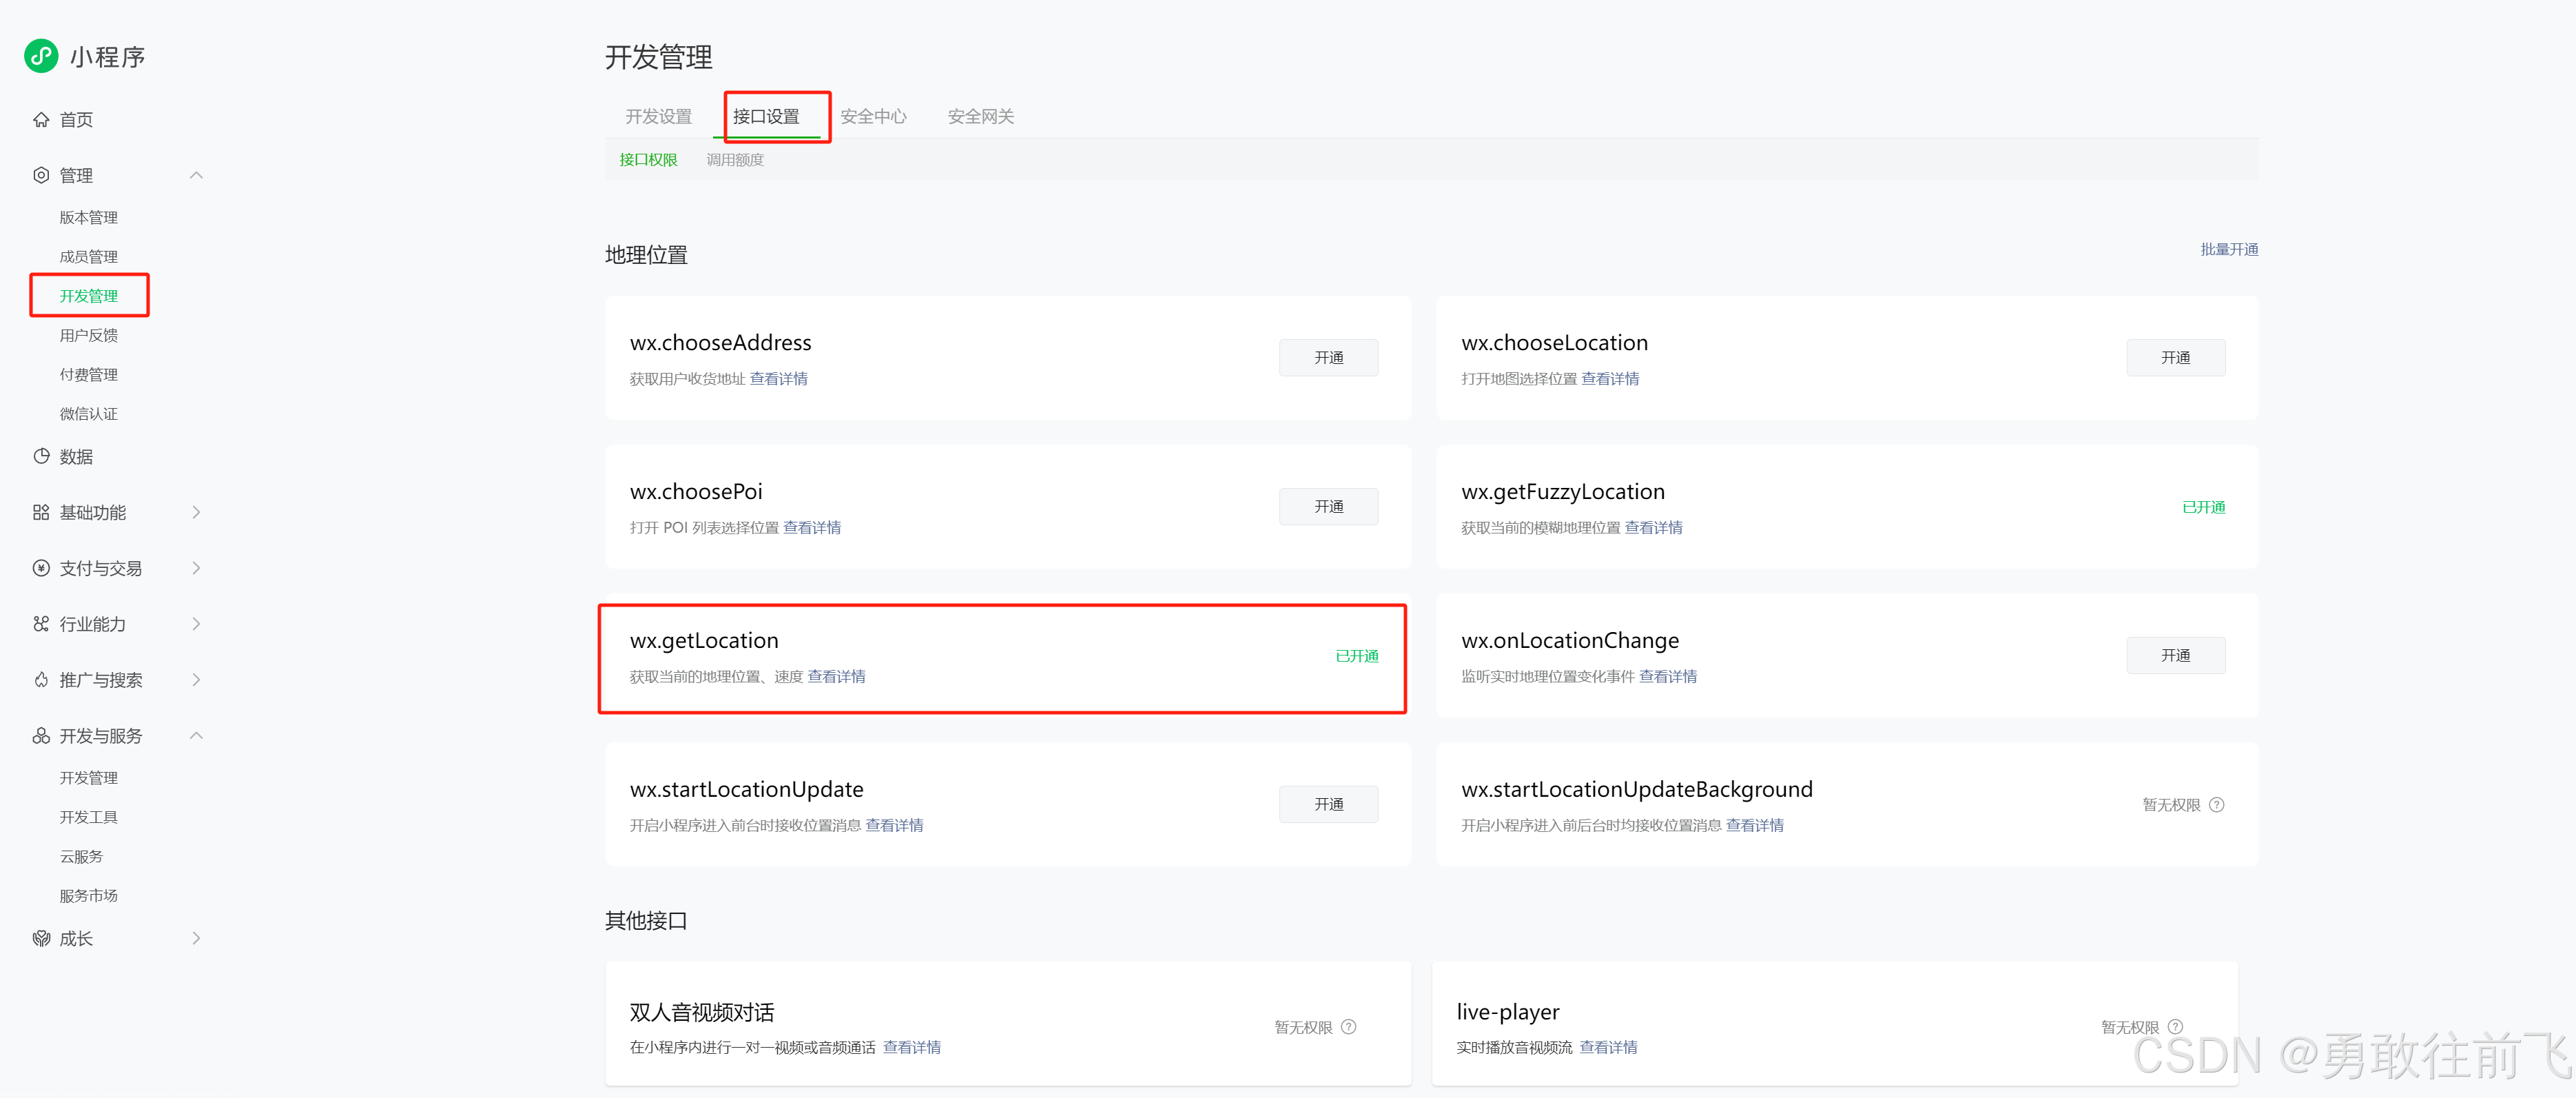Click the home icon beside 首页
Screen dimensions: 2576x1098
click(41, 120)
